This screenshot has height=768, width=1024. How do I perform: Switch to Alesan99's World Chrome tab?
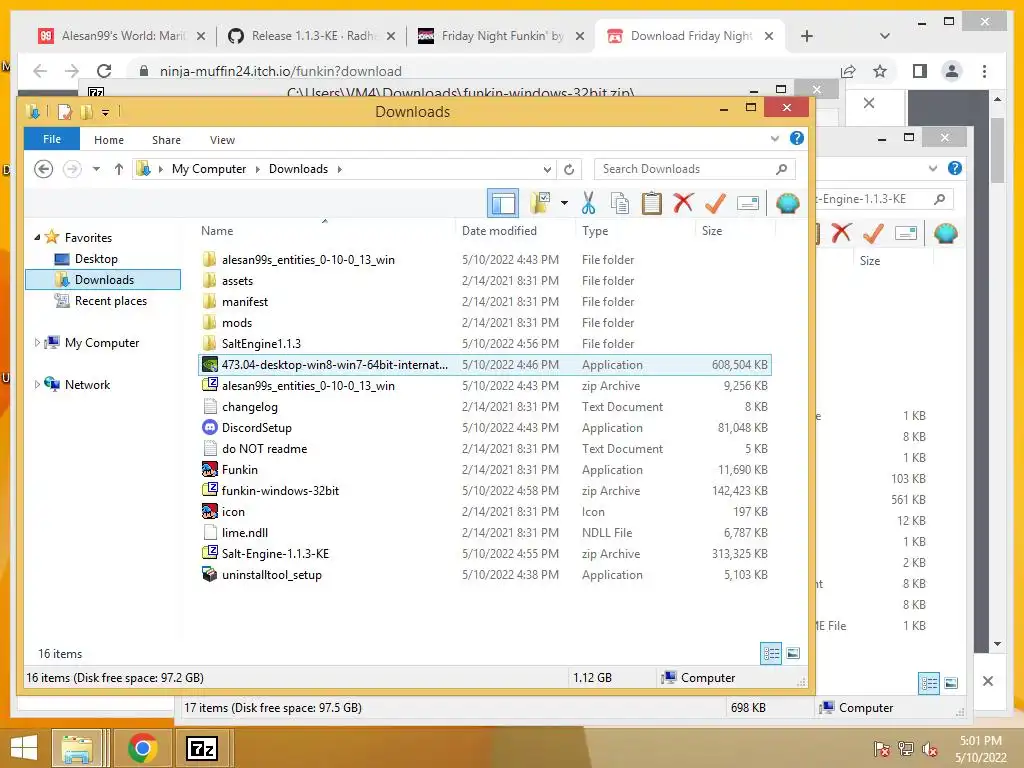pos(121,36)
